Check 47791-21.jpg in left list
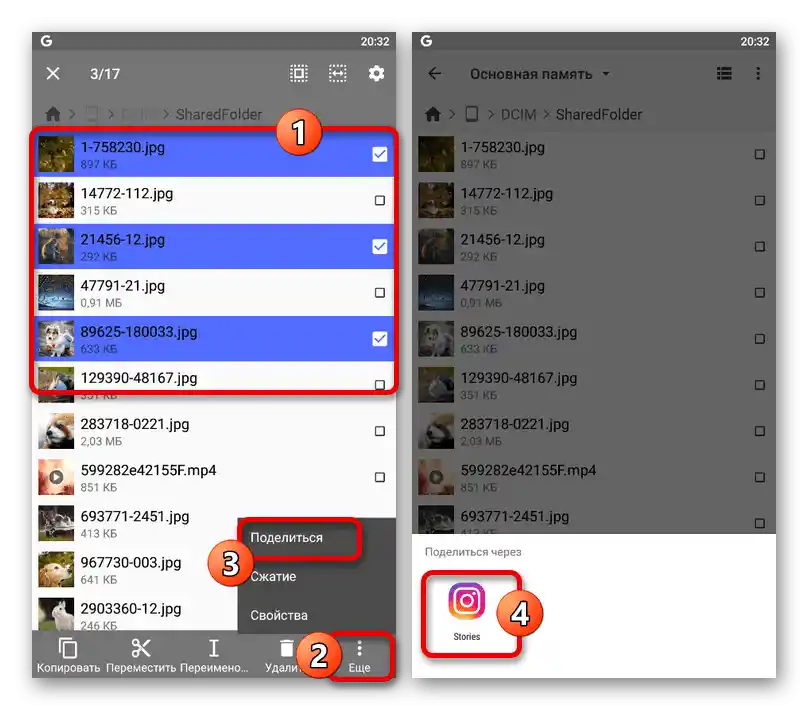This screenshot has height=710, width=808. 380,293
